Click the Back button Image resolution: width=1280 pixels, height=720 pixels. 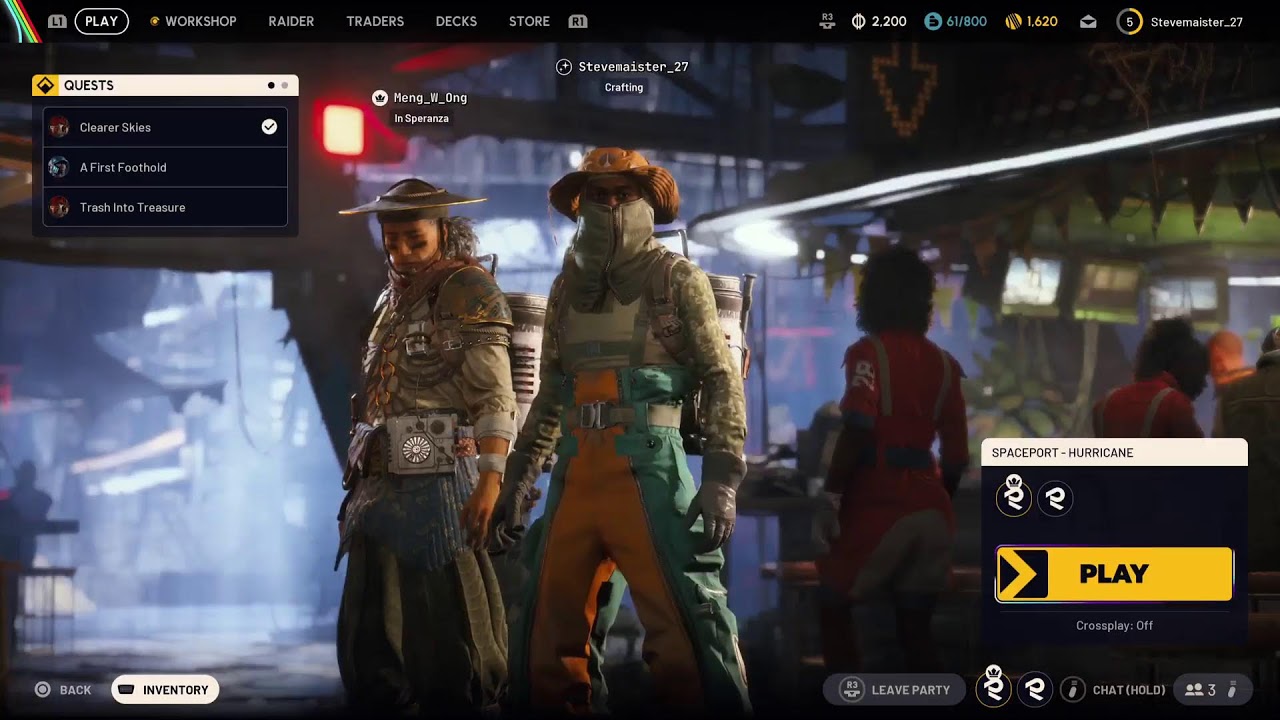click(75, 690)
